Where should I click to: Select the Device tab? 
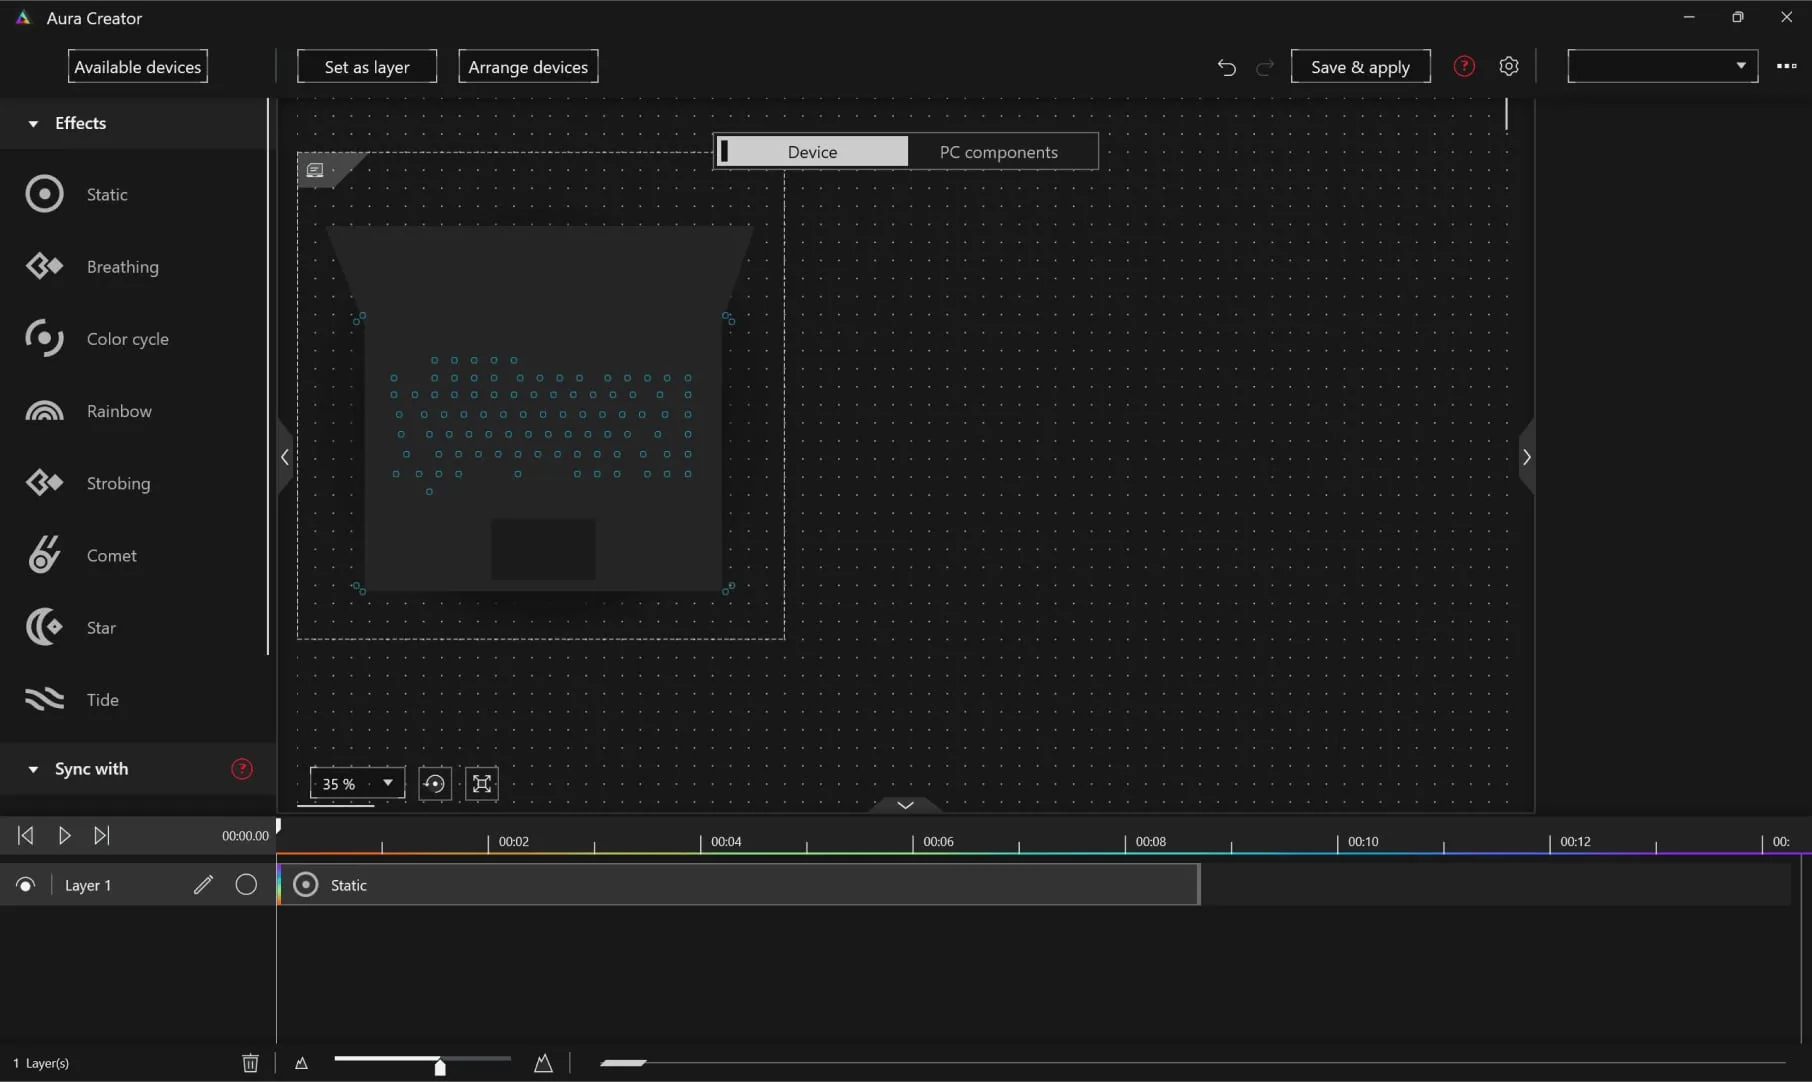(812, 152)
